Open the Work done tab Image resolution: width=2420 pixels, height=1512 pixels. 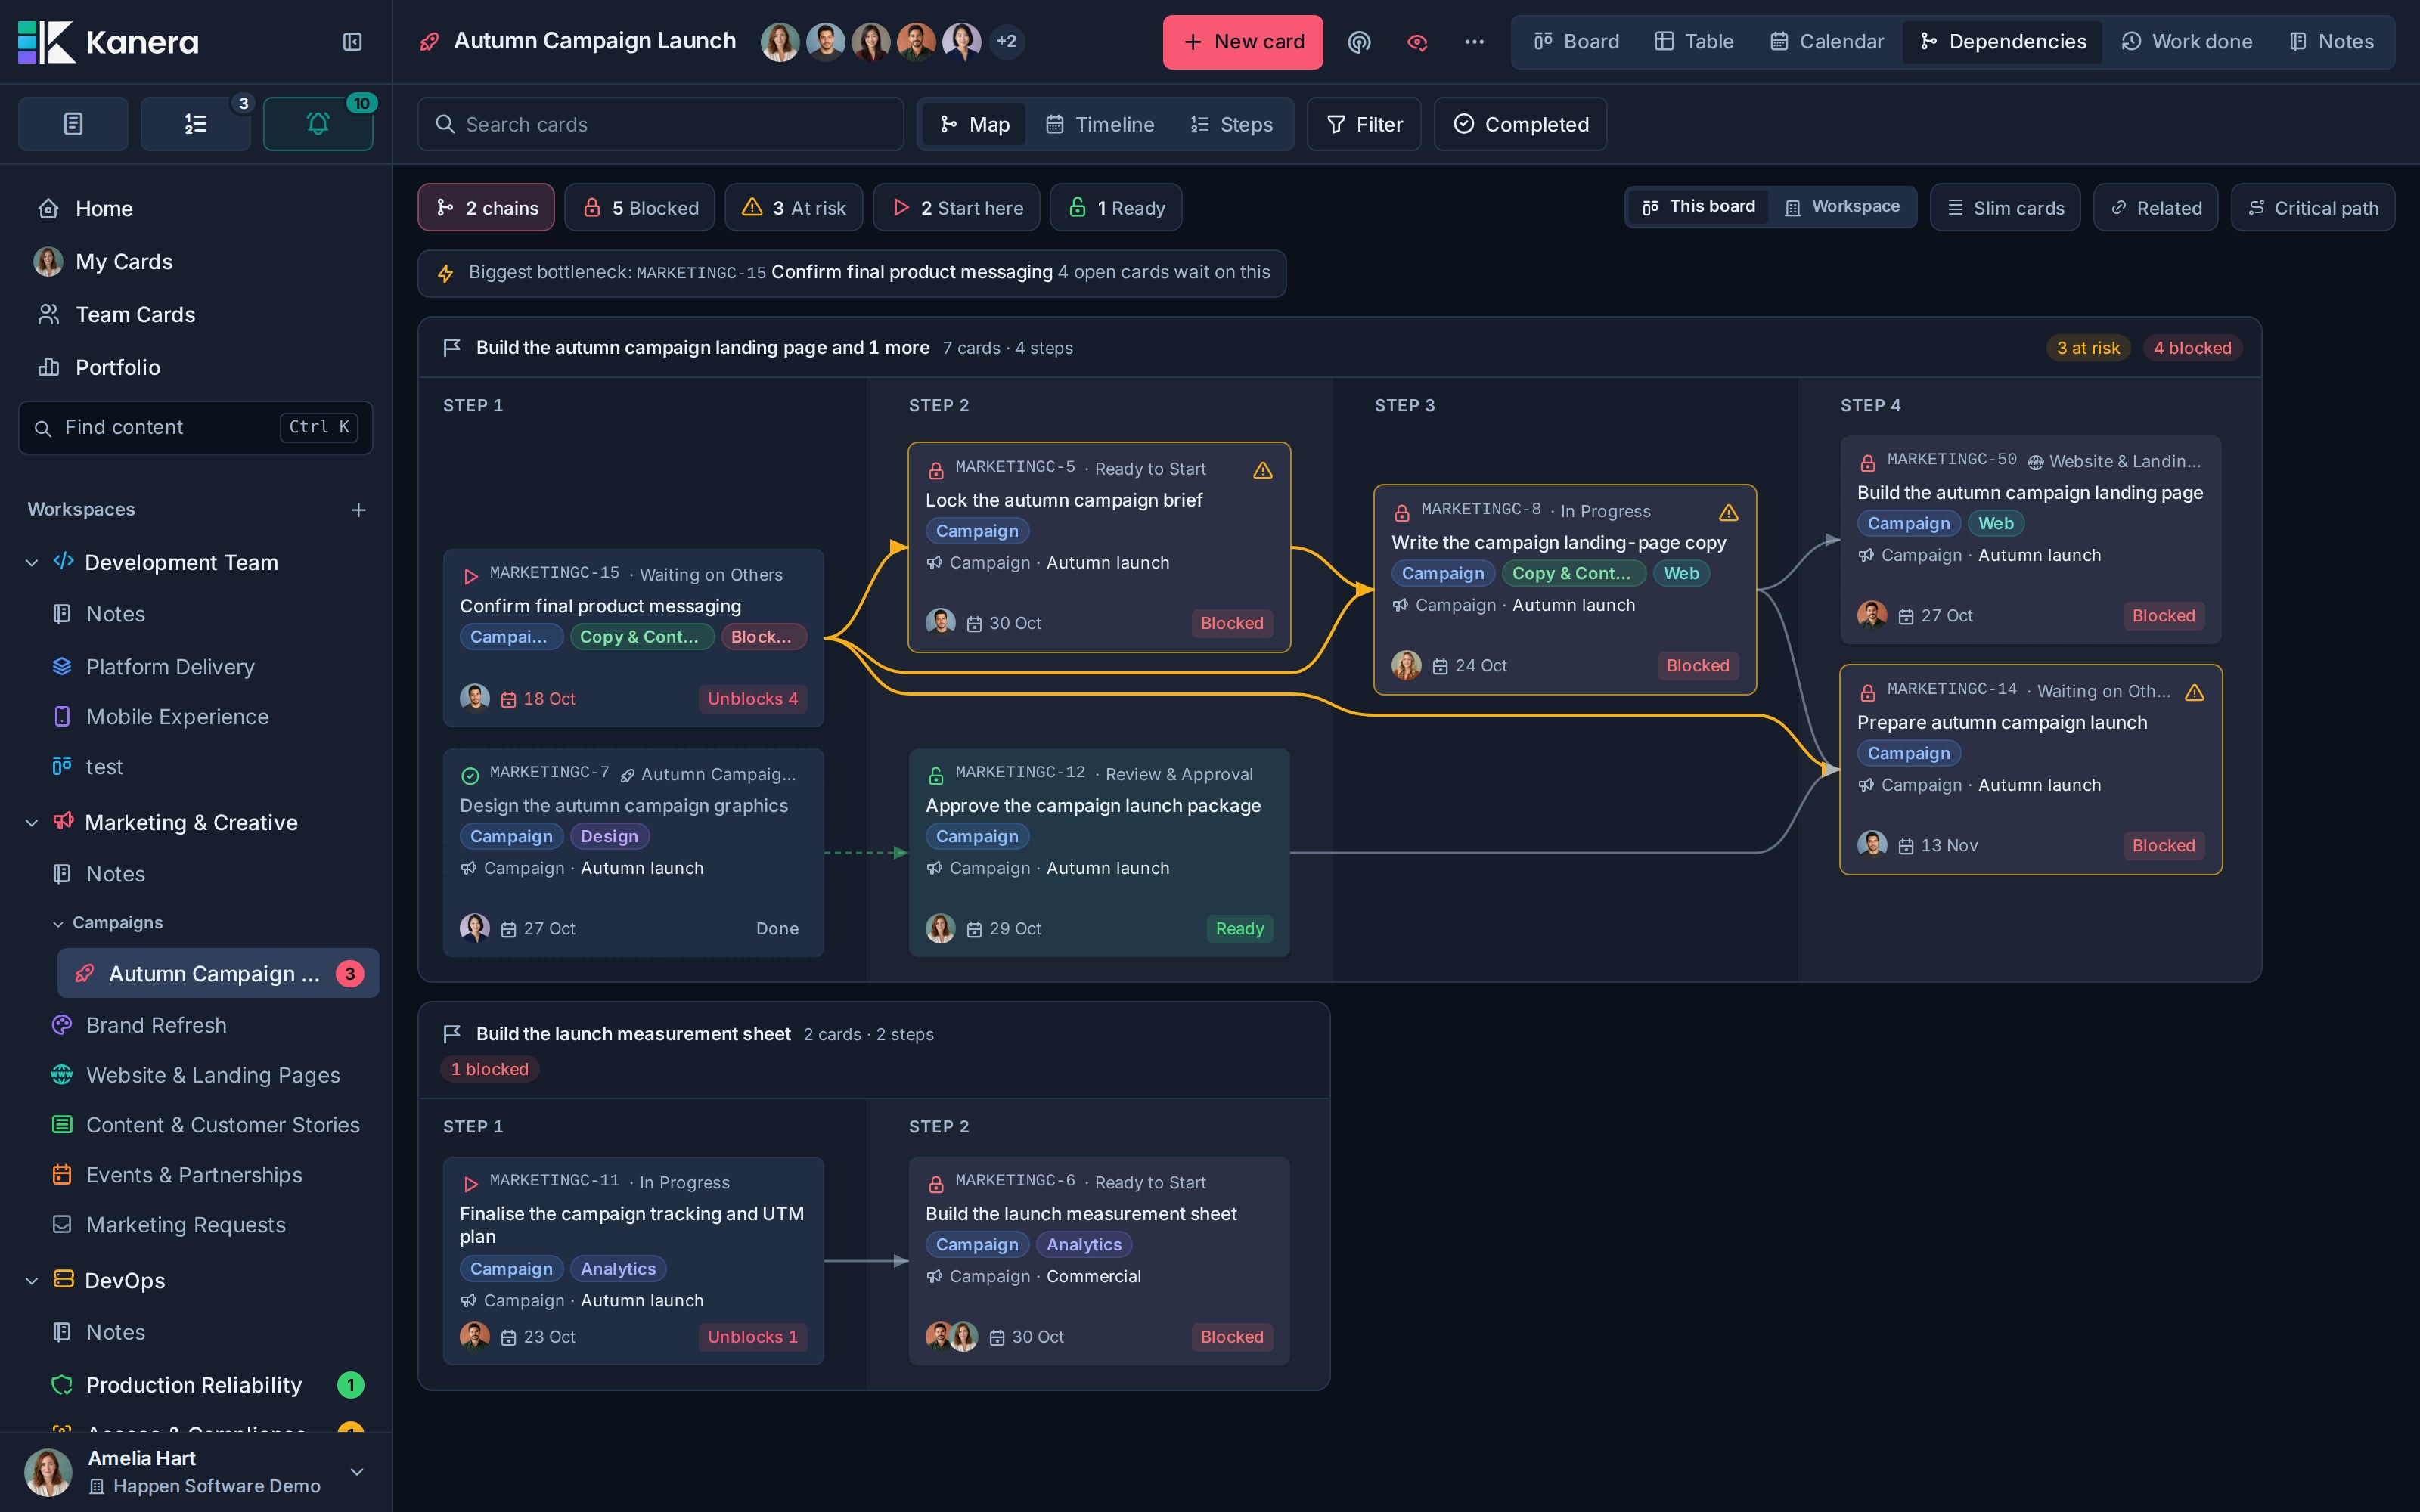[x=2186, y=42]
